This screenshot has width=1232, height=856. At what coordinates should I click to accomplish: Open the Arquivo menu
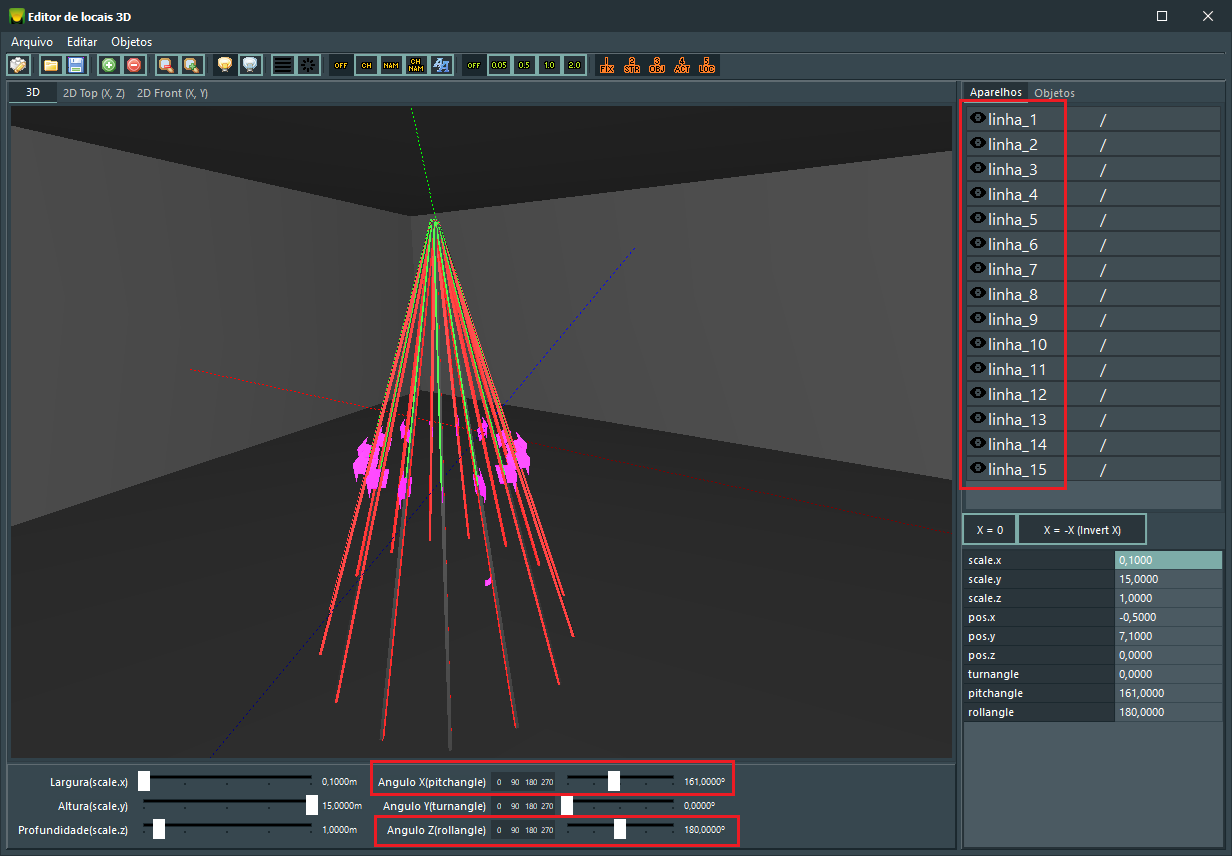(31, 42)
